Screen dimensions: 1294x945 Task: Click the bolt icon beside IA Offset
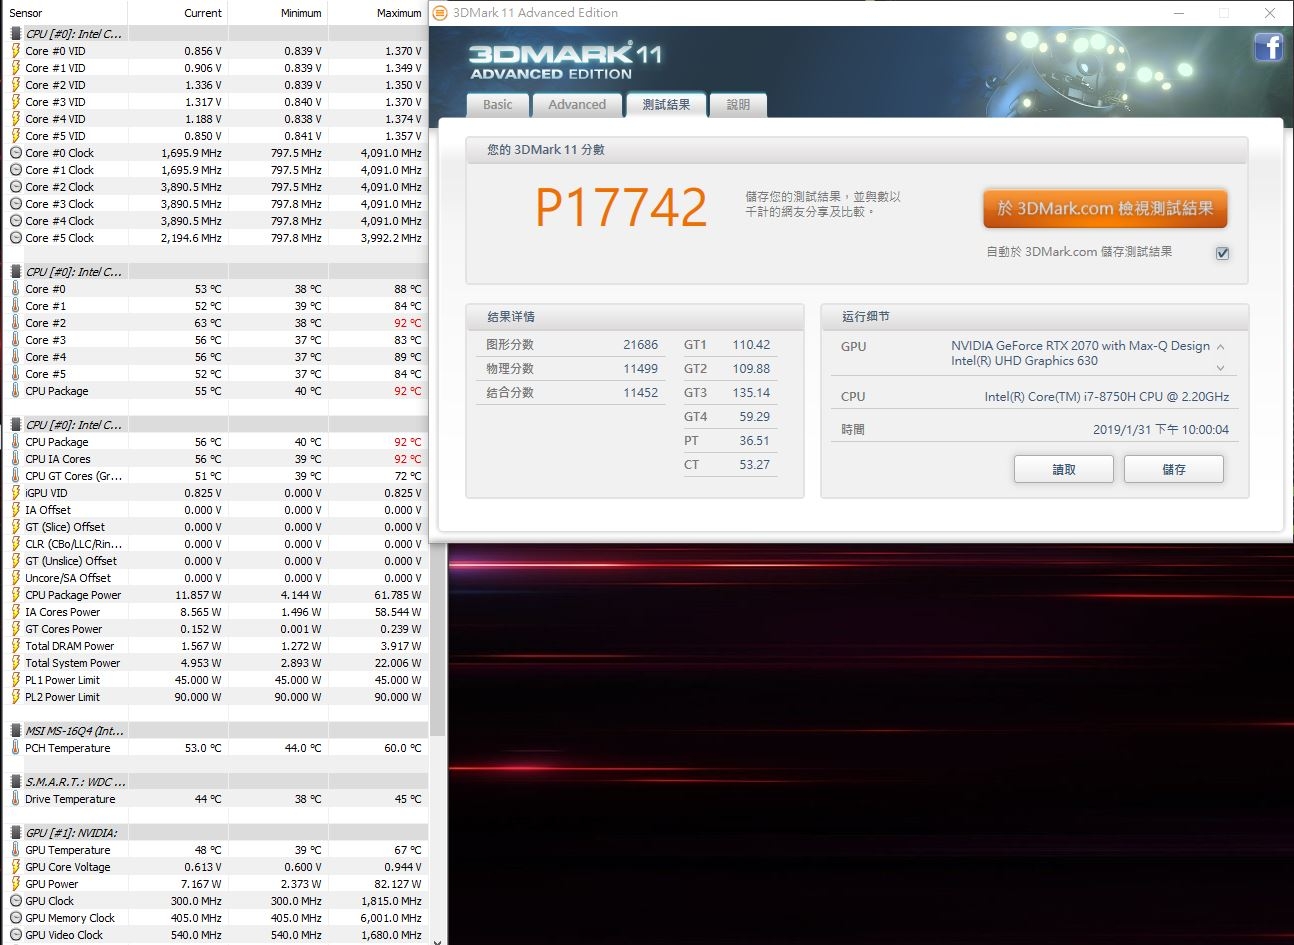click(16, 510)
